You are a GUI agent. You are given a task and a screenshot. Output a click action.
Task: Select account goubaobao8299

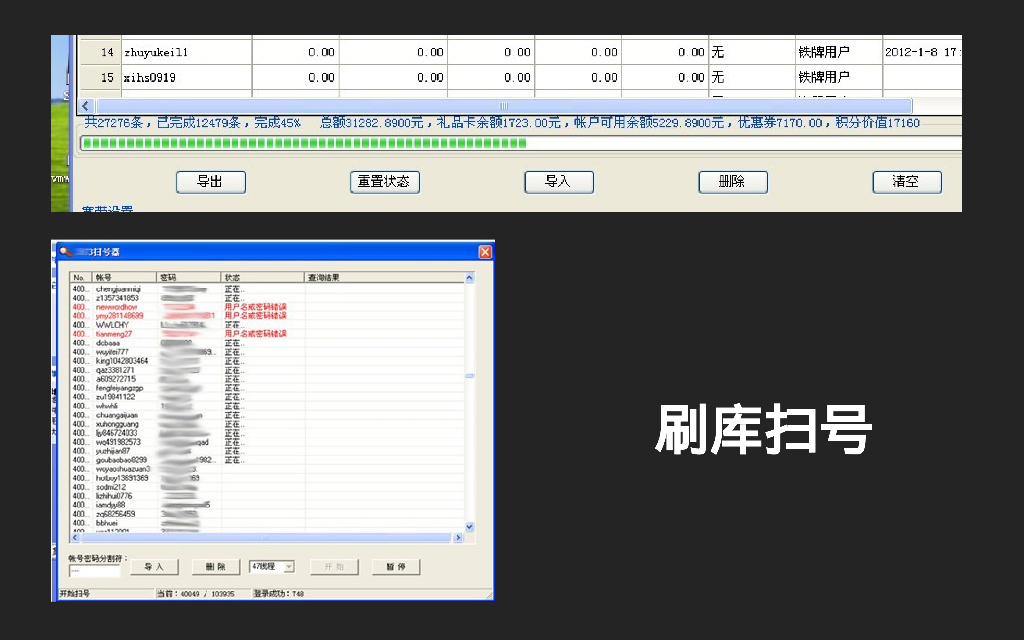(x=121, y=460)
